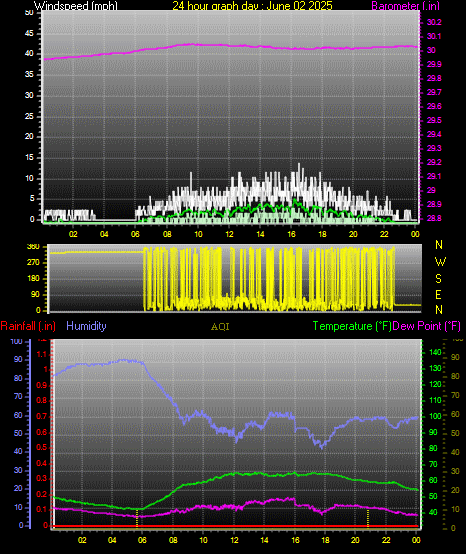This screenshot has height=554, width=466.
Task: Click the 'Dew Point (°F)' legend label
Action: click(426, 326)
